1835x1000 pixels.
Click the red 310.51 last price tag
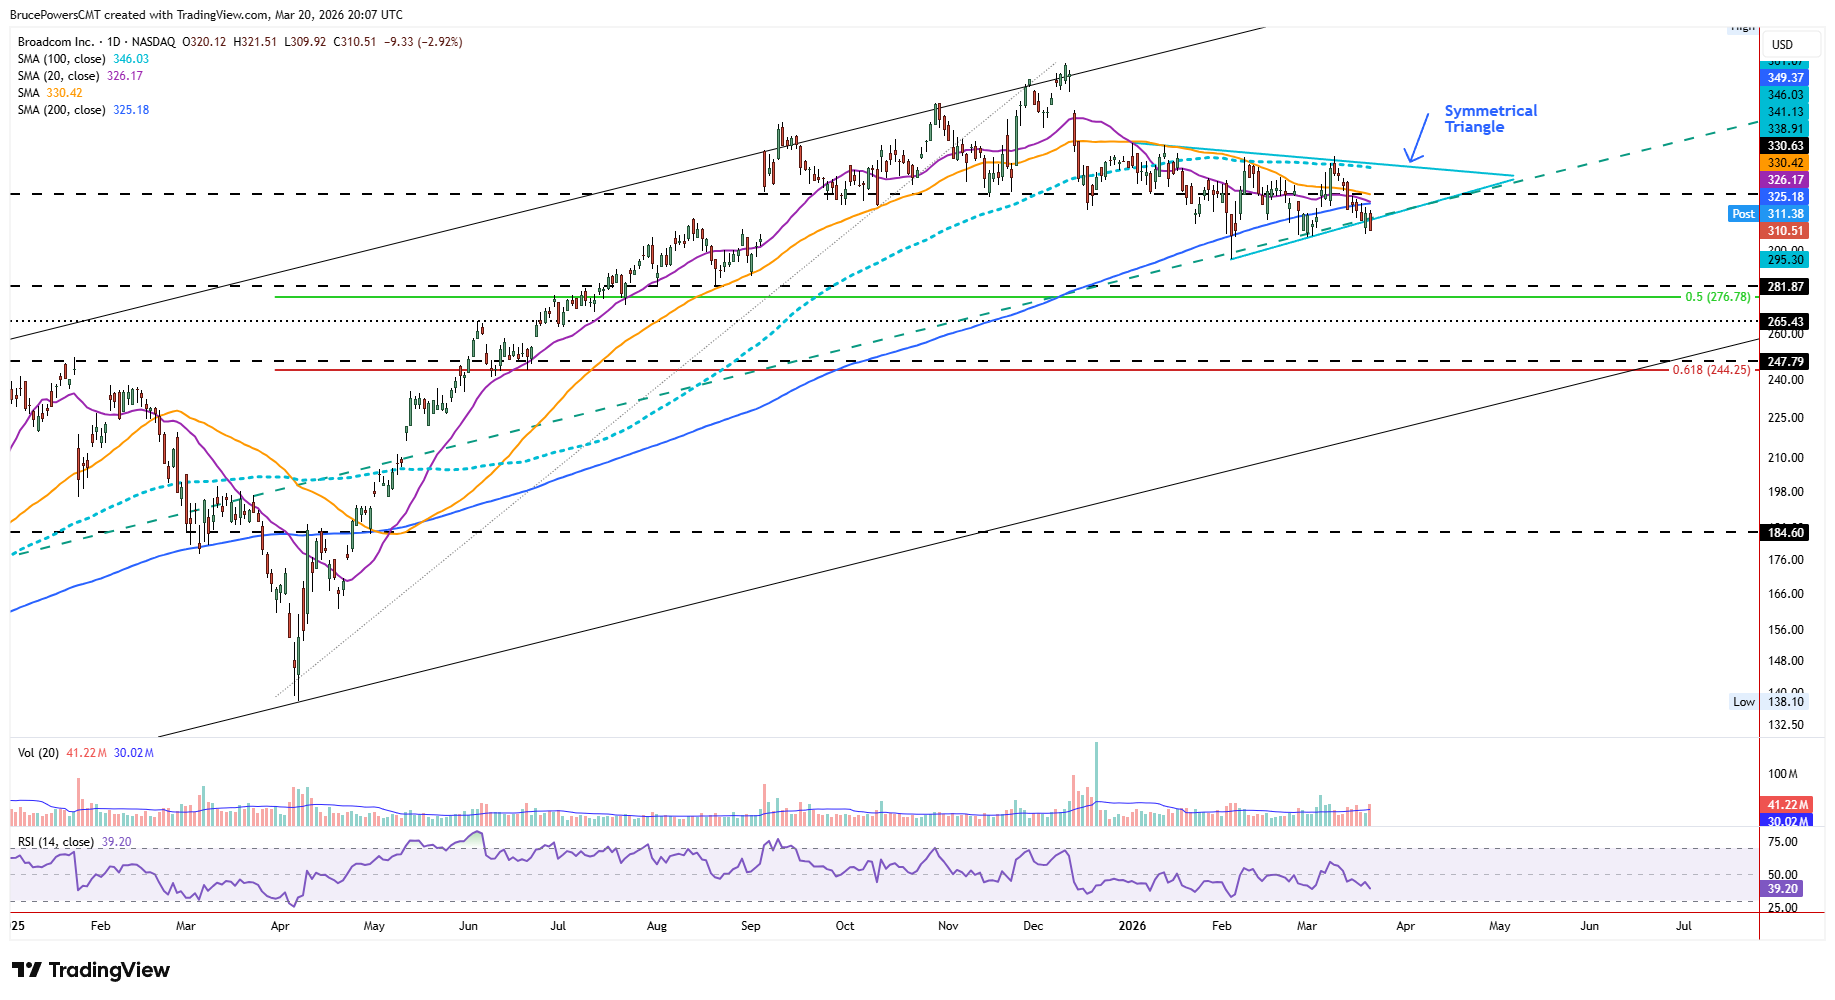tap(1786, 231)
